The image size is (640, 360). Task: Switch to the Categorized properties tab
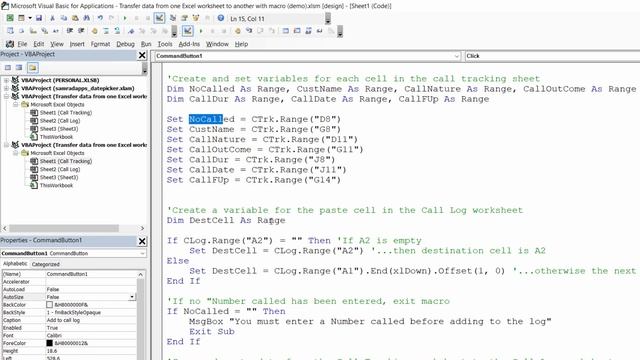(46, 264)
